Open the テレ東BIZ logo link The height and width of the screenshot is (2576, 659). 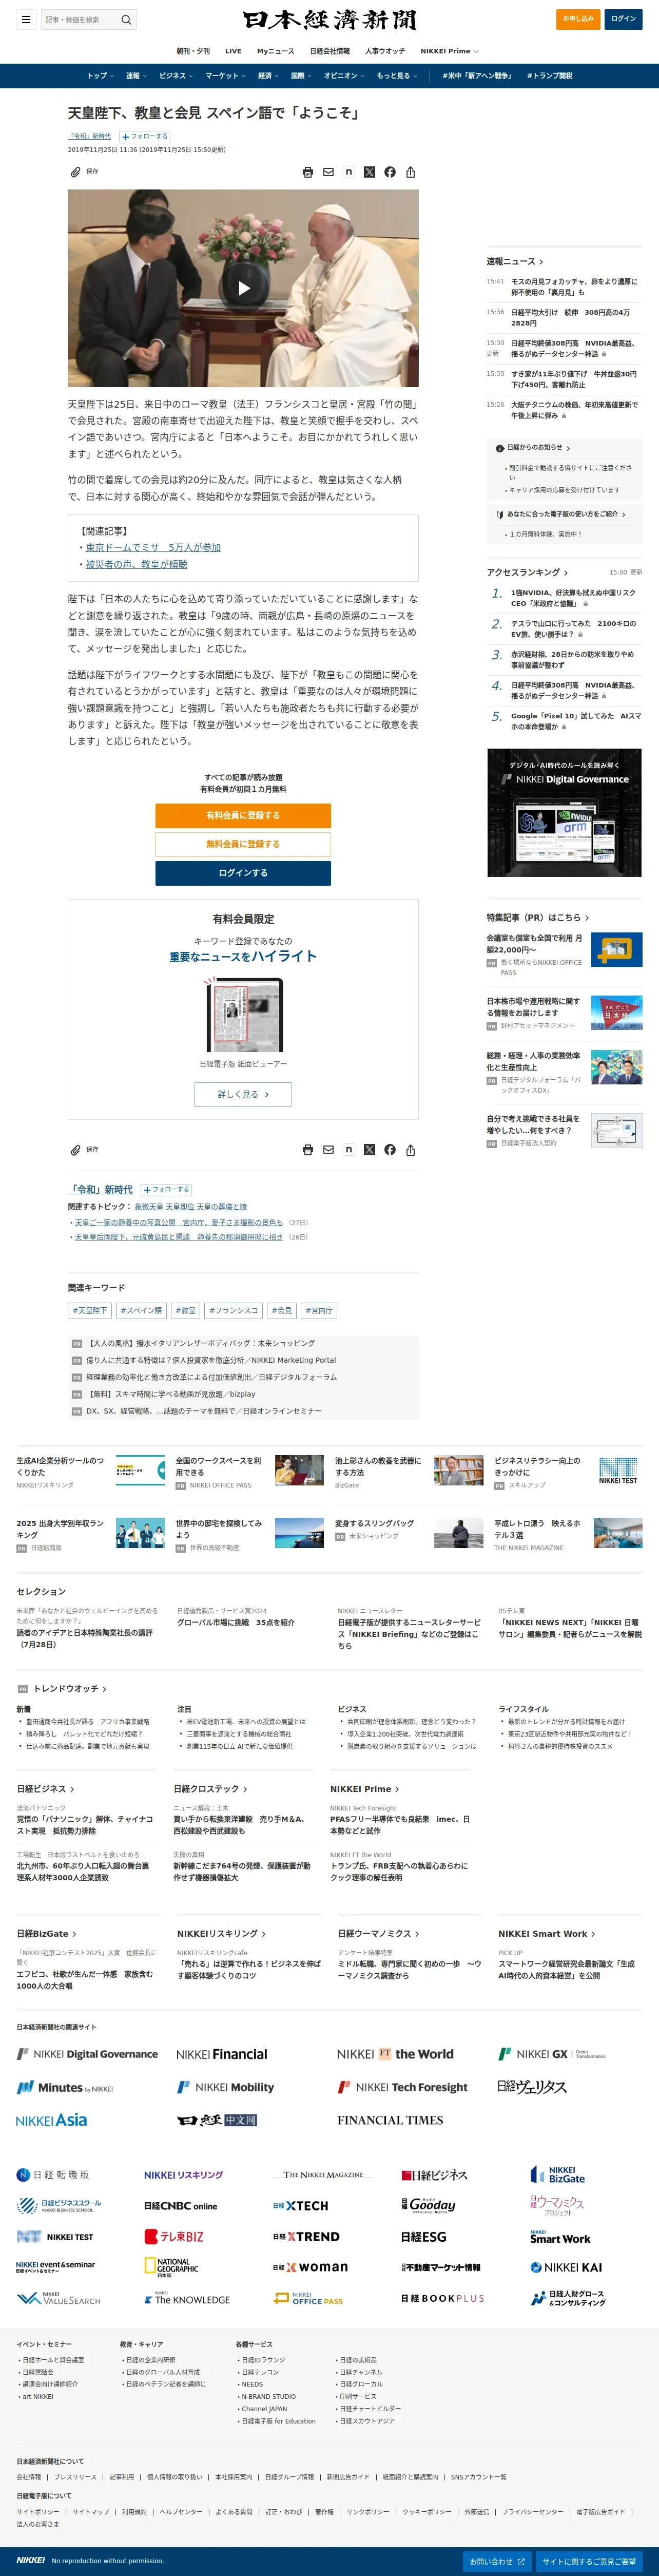174,2236
